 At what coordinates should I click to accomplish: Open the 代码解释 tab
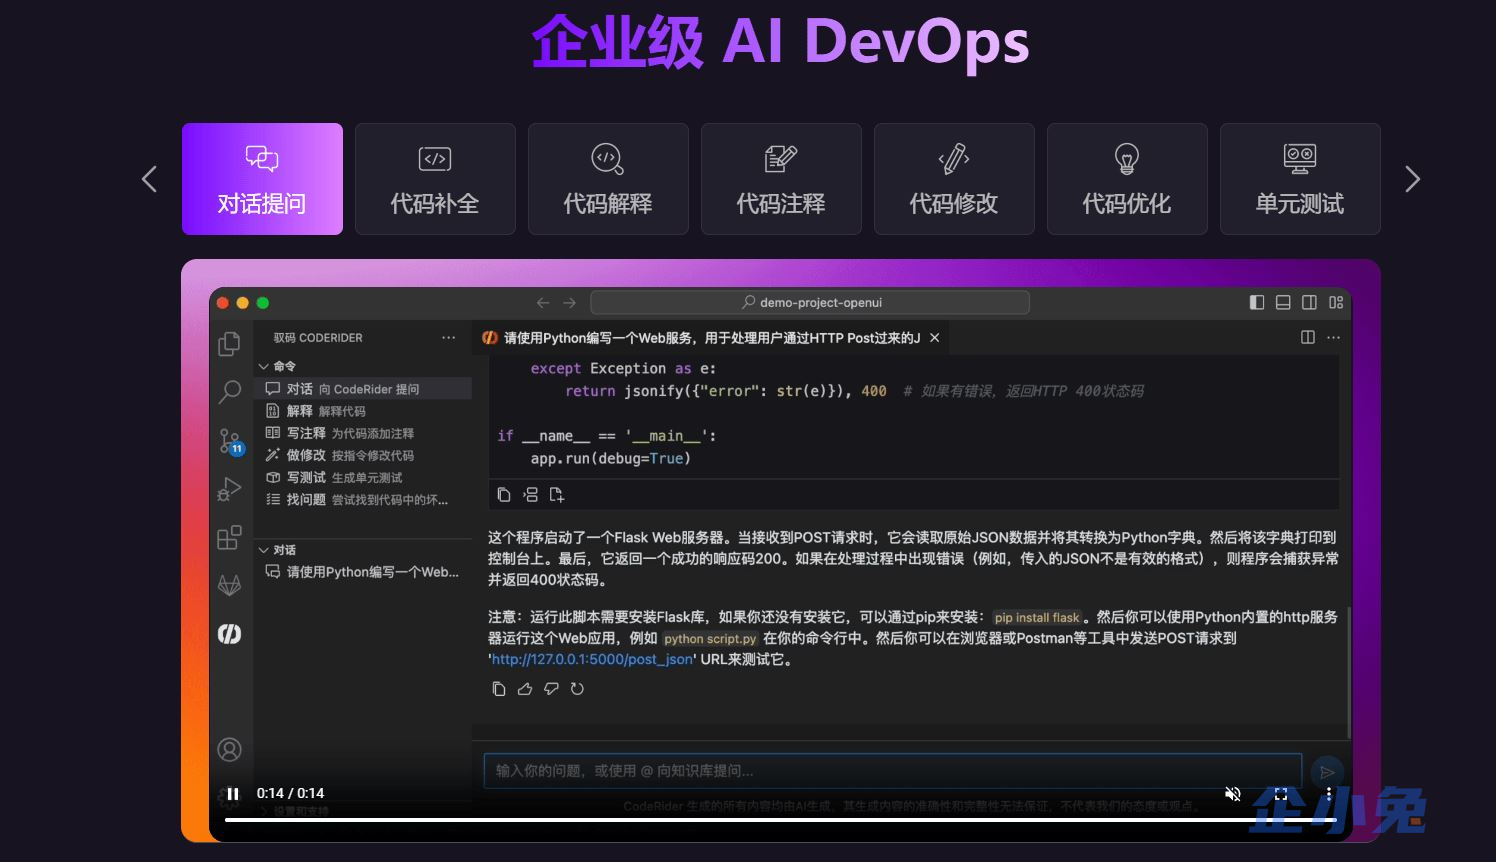coord(608,179)
